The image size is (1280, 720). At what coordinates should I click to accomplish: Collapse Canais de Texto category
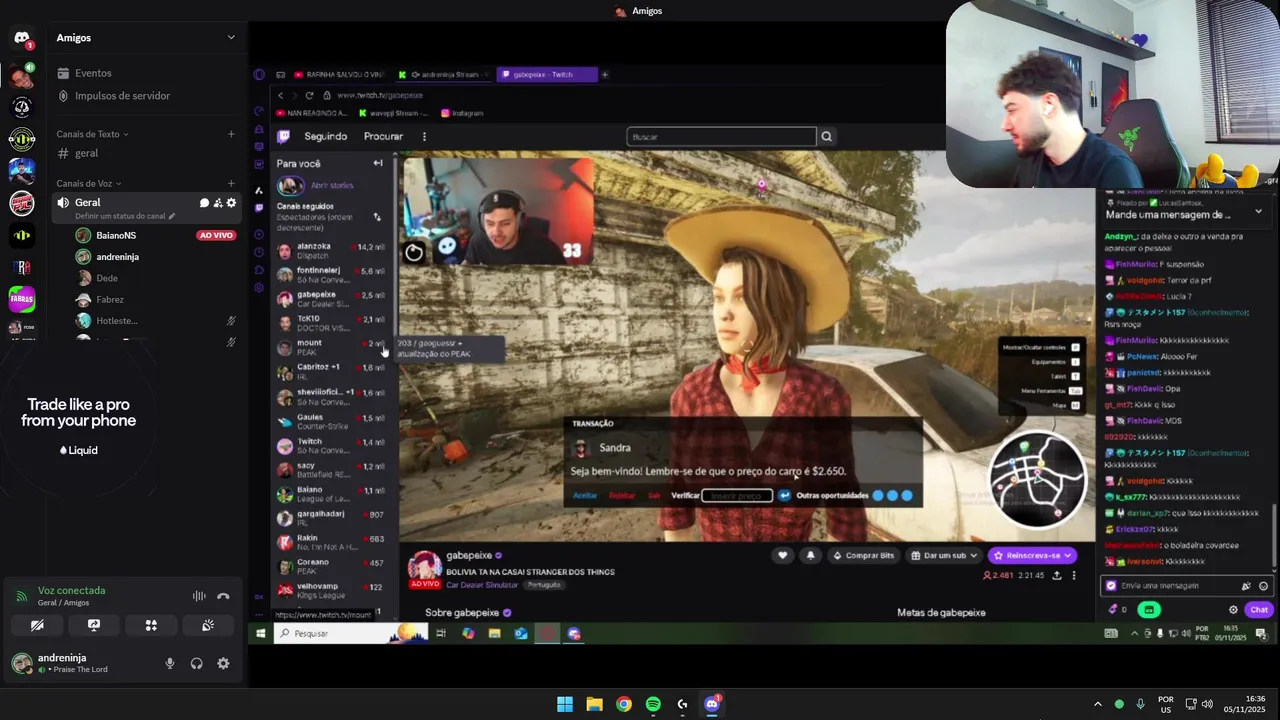pyautogui.click(x=92, y=134)
